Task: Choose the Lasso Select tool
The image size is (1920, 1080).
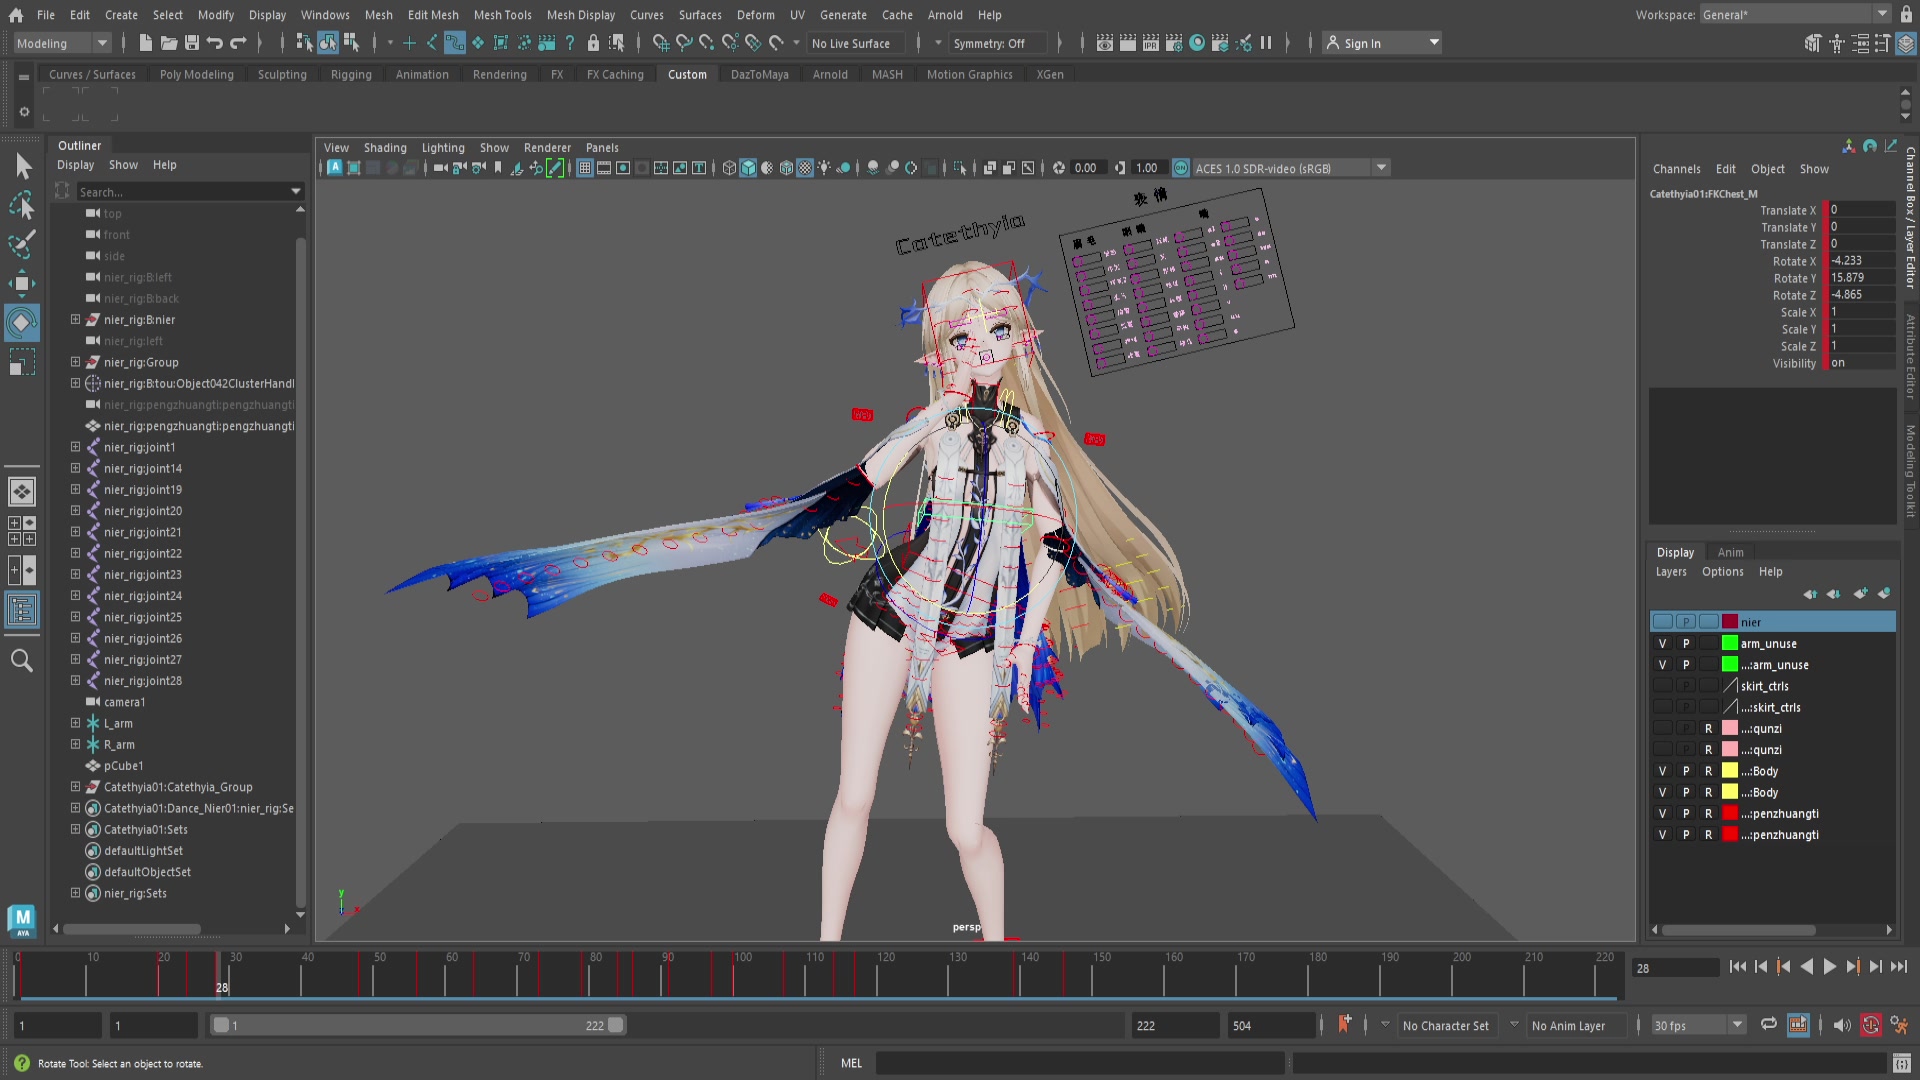Action: pyautogui.click(x=22, y=205)
